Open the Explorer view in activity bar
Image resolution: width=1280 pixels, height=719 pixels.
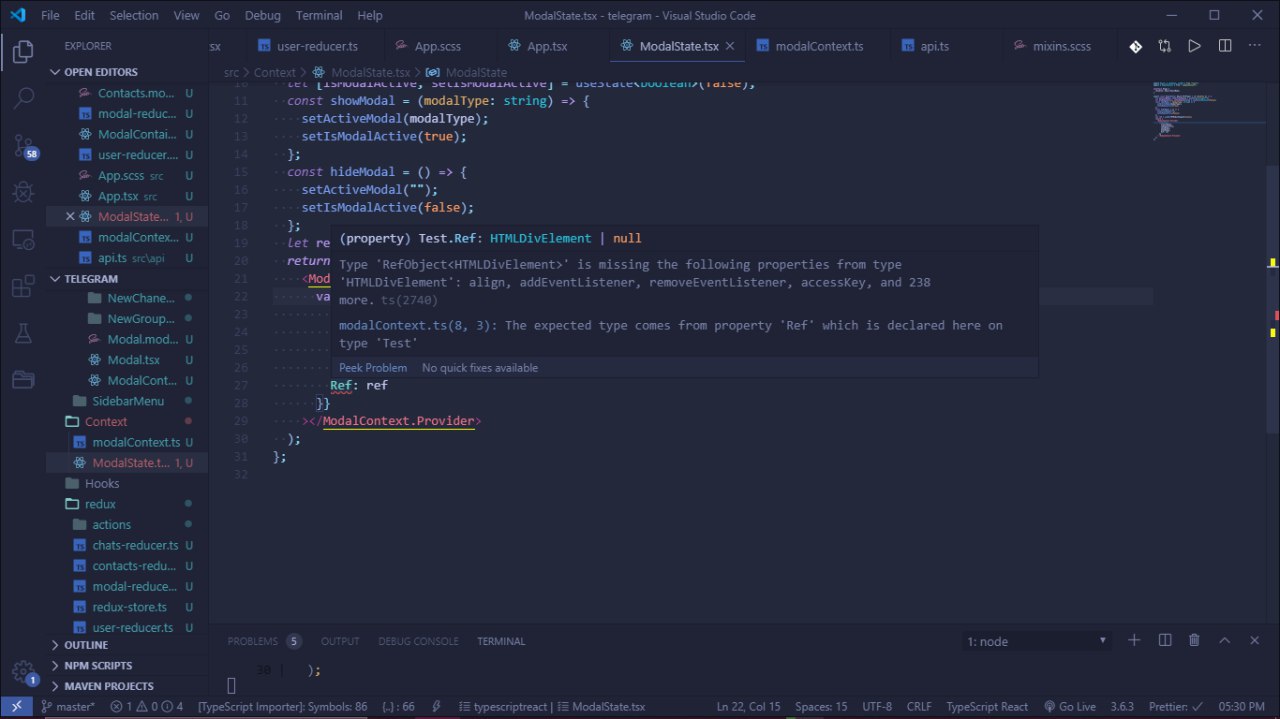(23, 51)
